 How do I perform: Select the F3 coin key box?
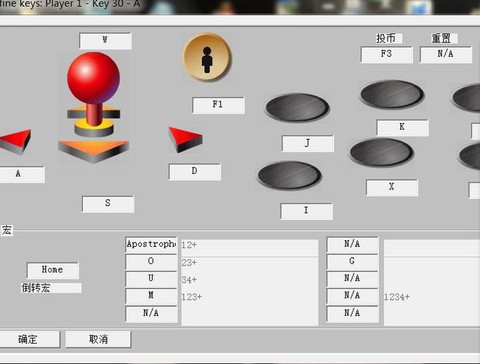click(387, 55)
